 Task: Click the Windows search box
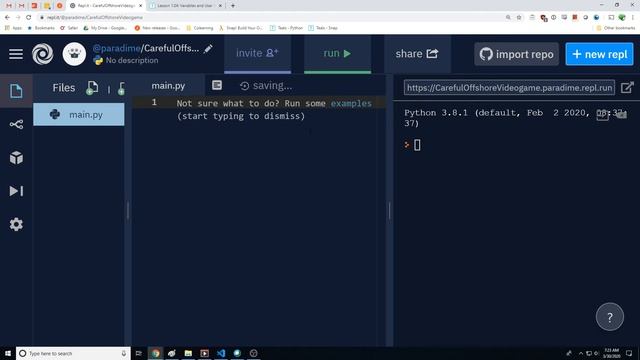pos(73,353)
